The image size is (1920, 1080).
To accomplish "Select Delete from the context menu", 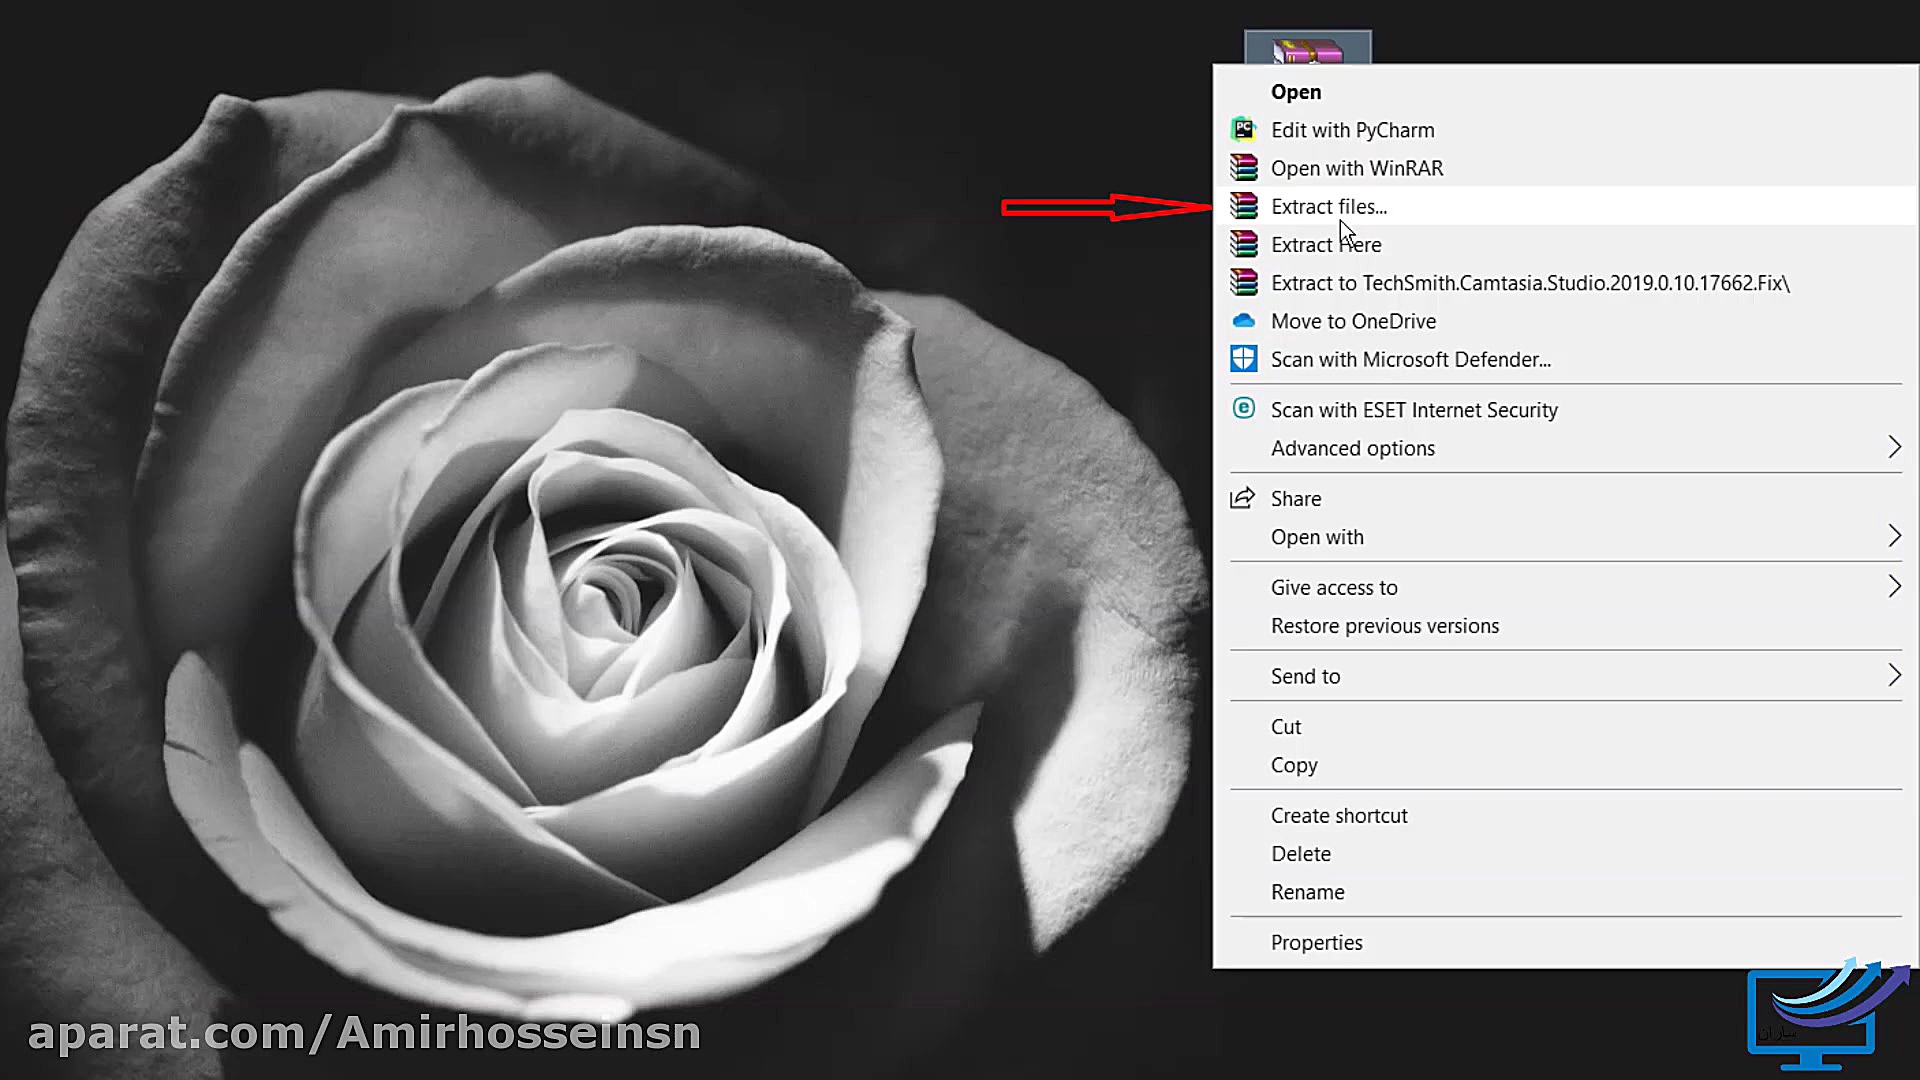I will click(x=1300, y=854).
